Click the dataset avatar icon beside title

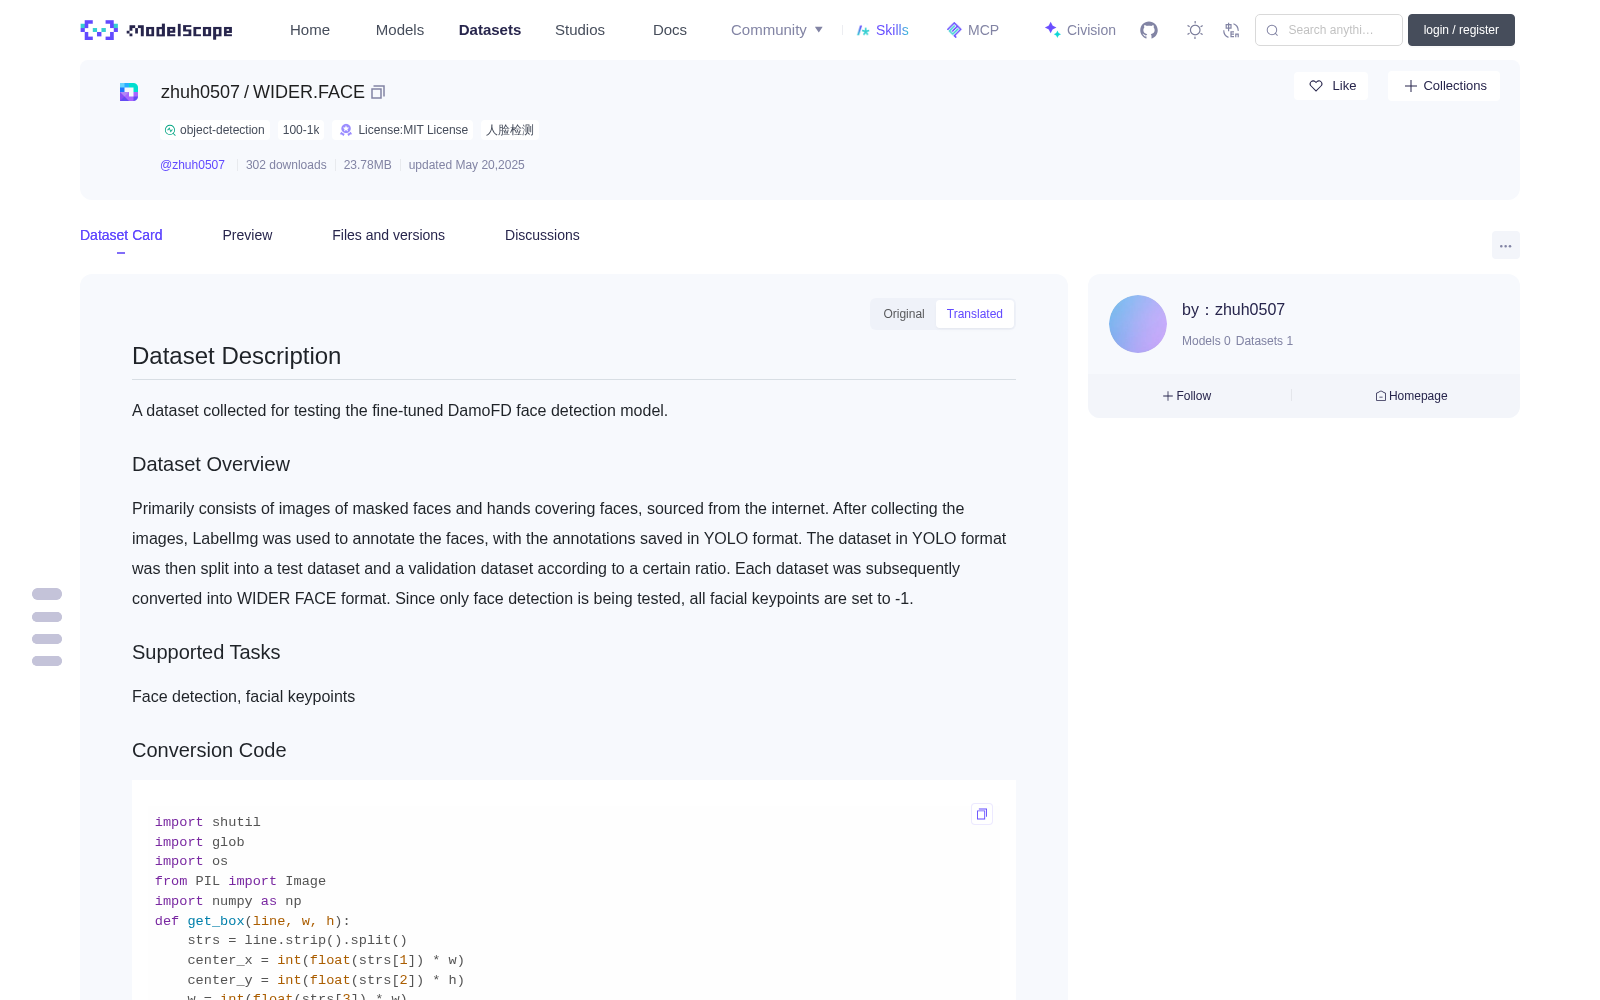129,92
